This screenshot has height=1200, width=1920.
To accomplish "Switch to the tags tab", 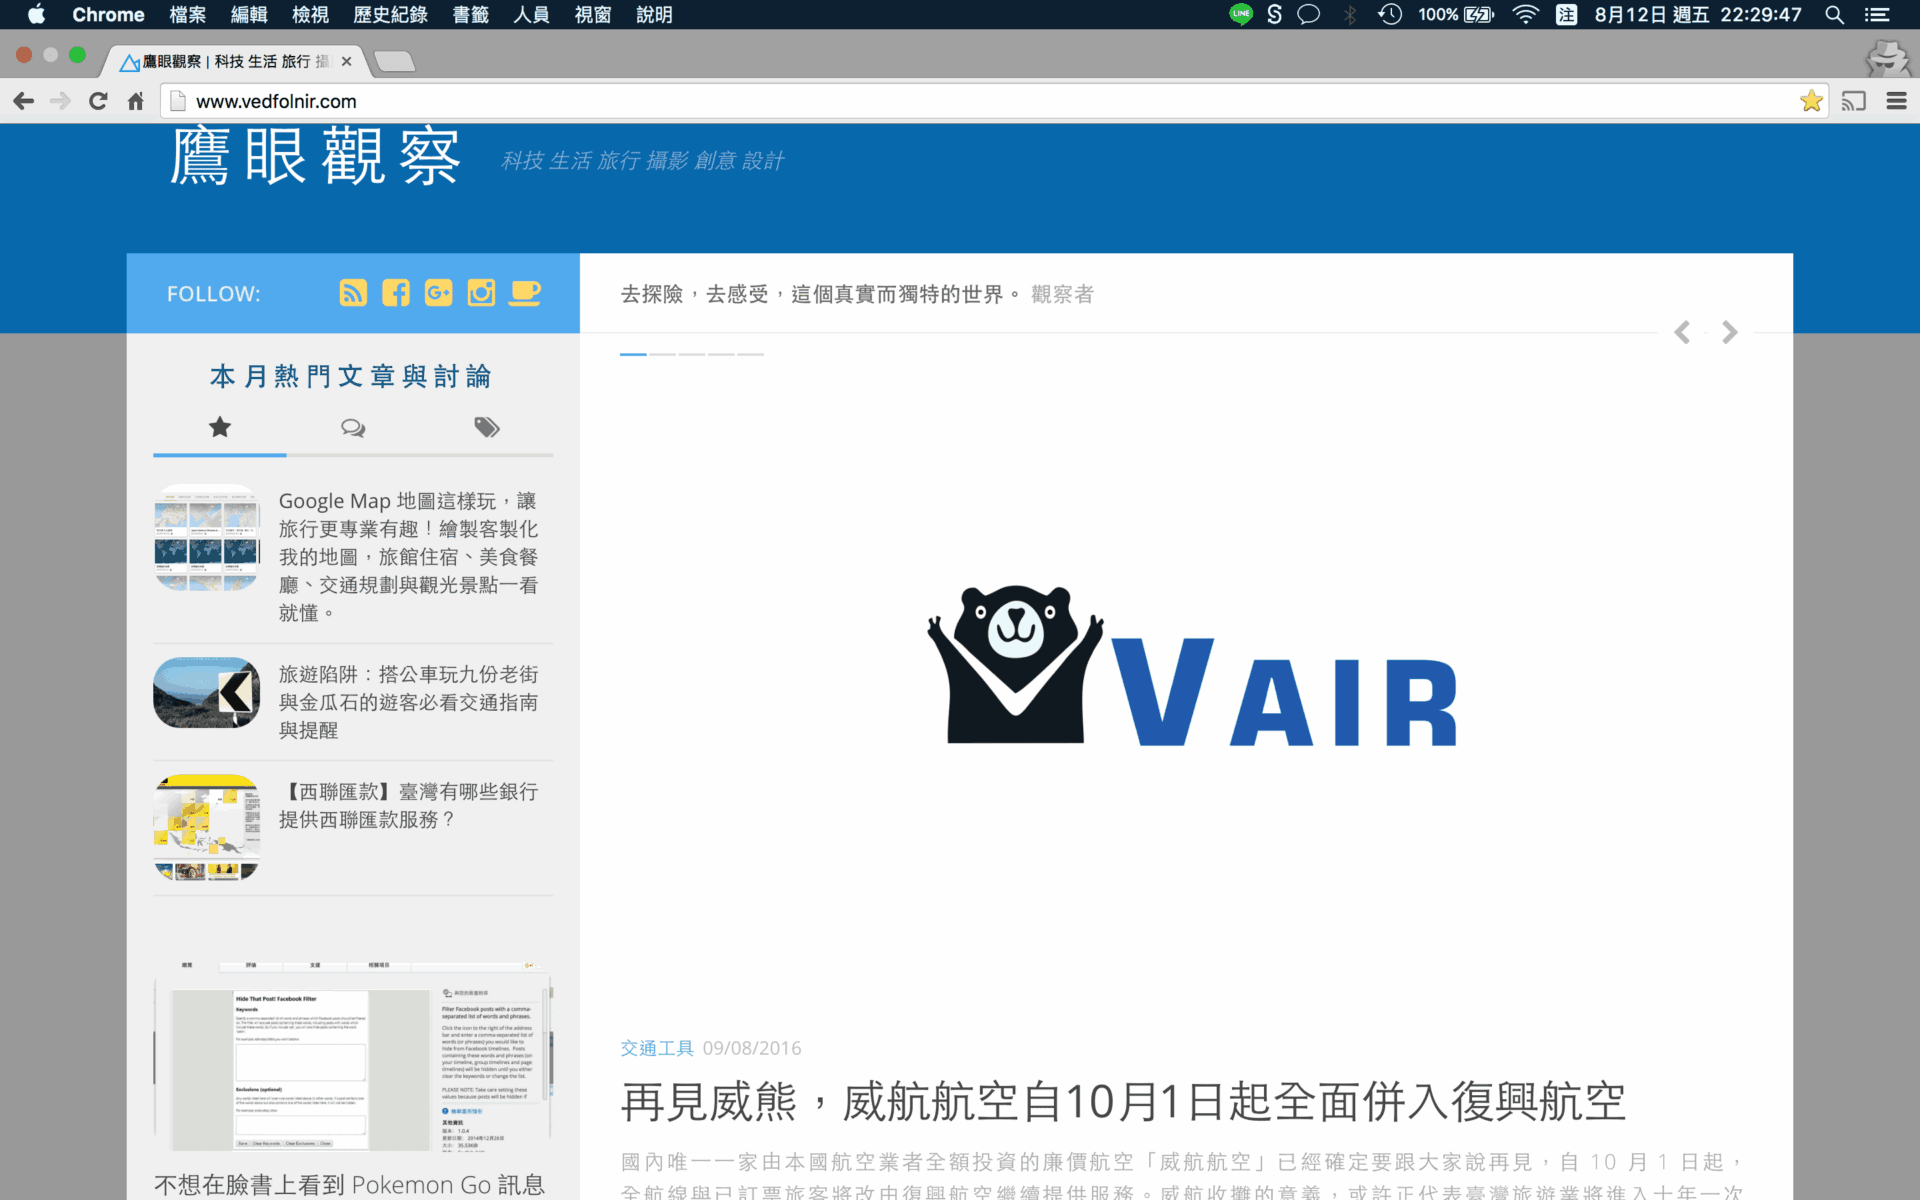I will (x=487, y=428).
